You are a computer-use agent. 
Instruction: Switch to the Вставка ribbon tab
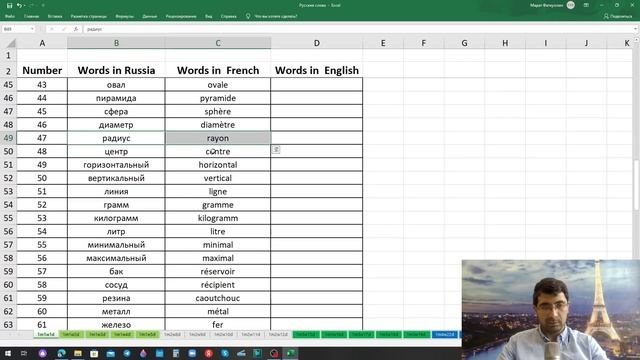[x=55, y=16]
